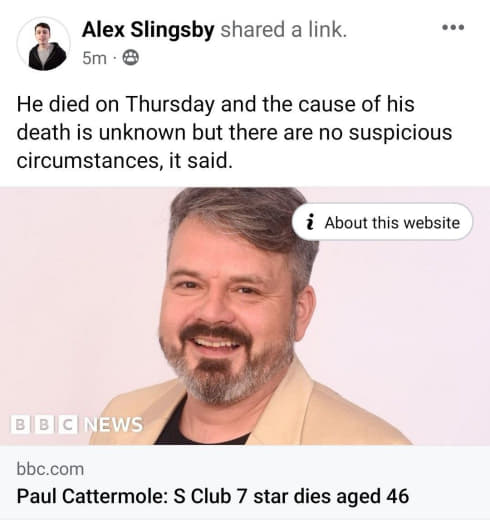Click 'shared a link.' text in header
This screenshot has height=520, width=490.
click(x=284, y=30)
